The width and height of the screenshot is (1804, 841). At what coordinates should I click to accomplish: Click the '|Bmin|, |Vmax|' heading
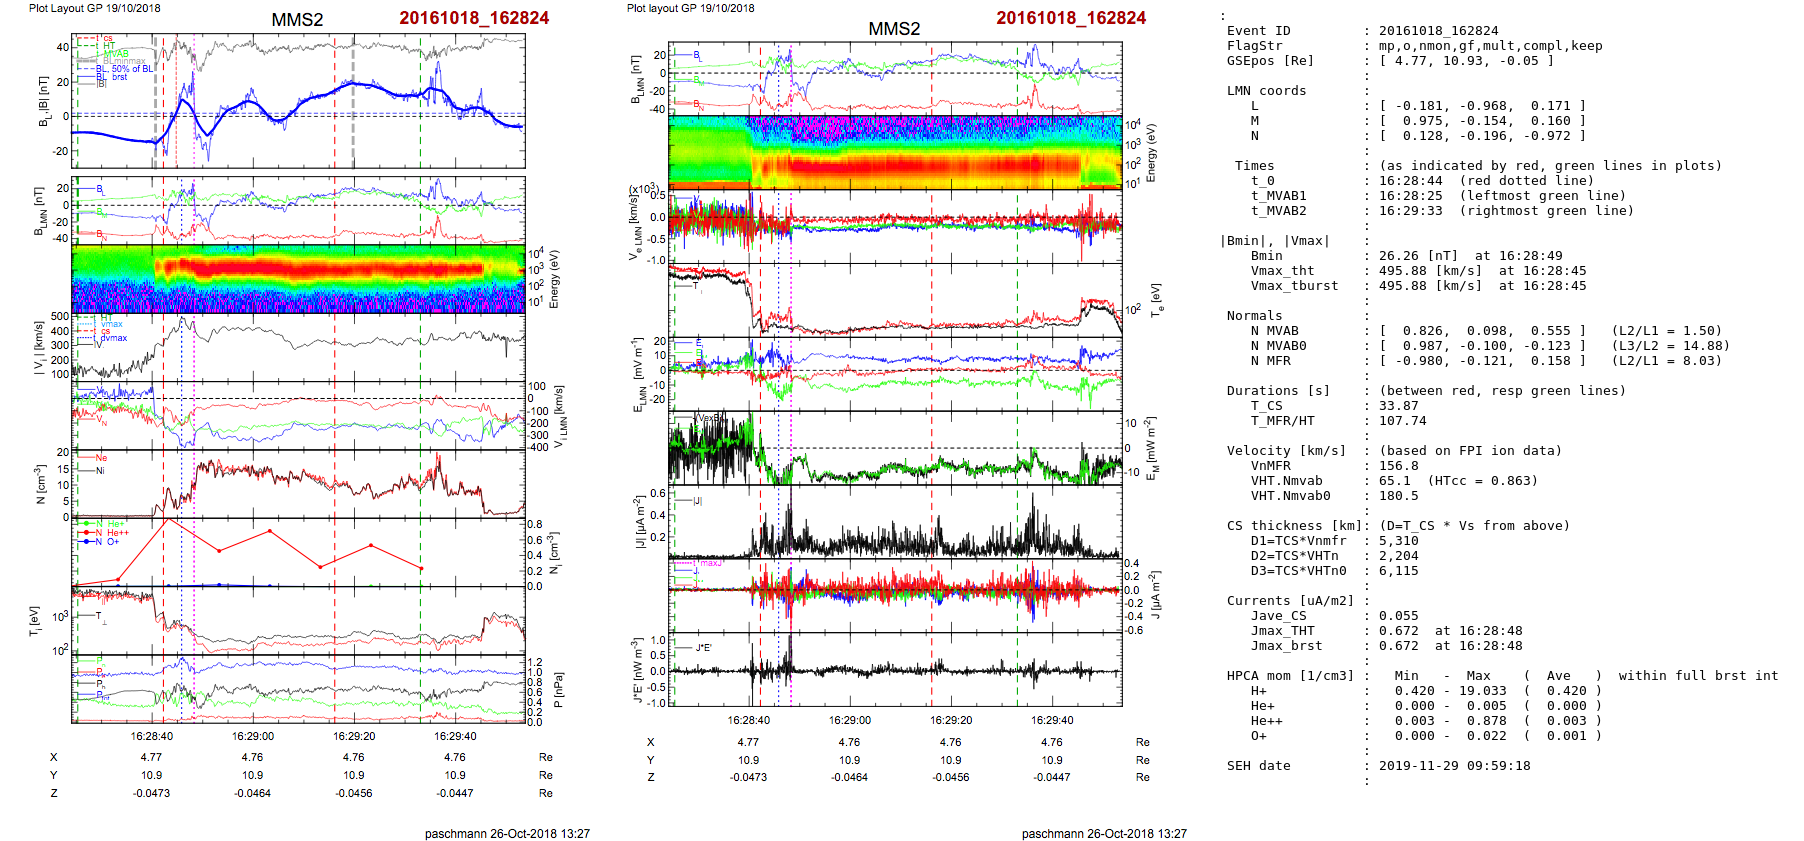(x=1274, y=241)
